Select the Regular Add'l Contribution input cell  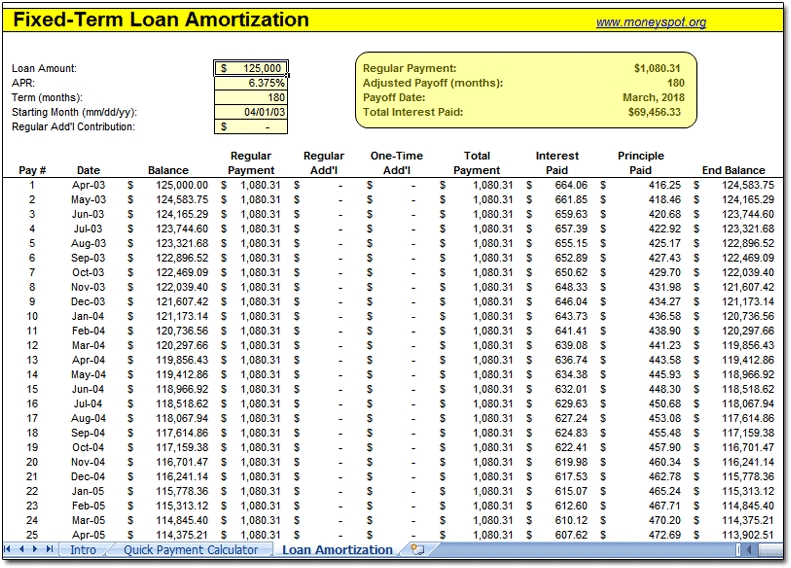click(251, 127)
